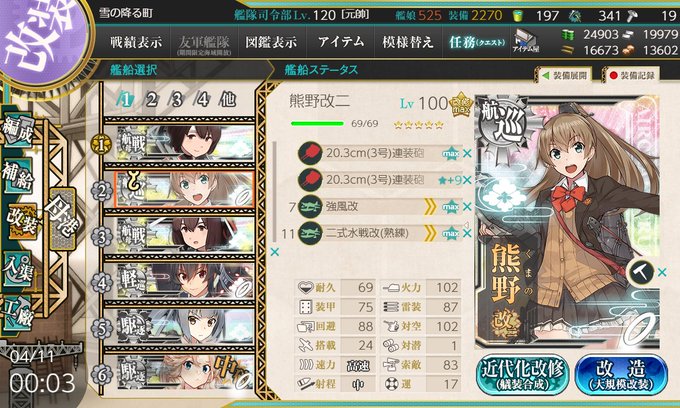
Task: Unequip the ★+9 20.3cm(3号)連装砲
Action: (x=467, y=180)
